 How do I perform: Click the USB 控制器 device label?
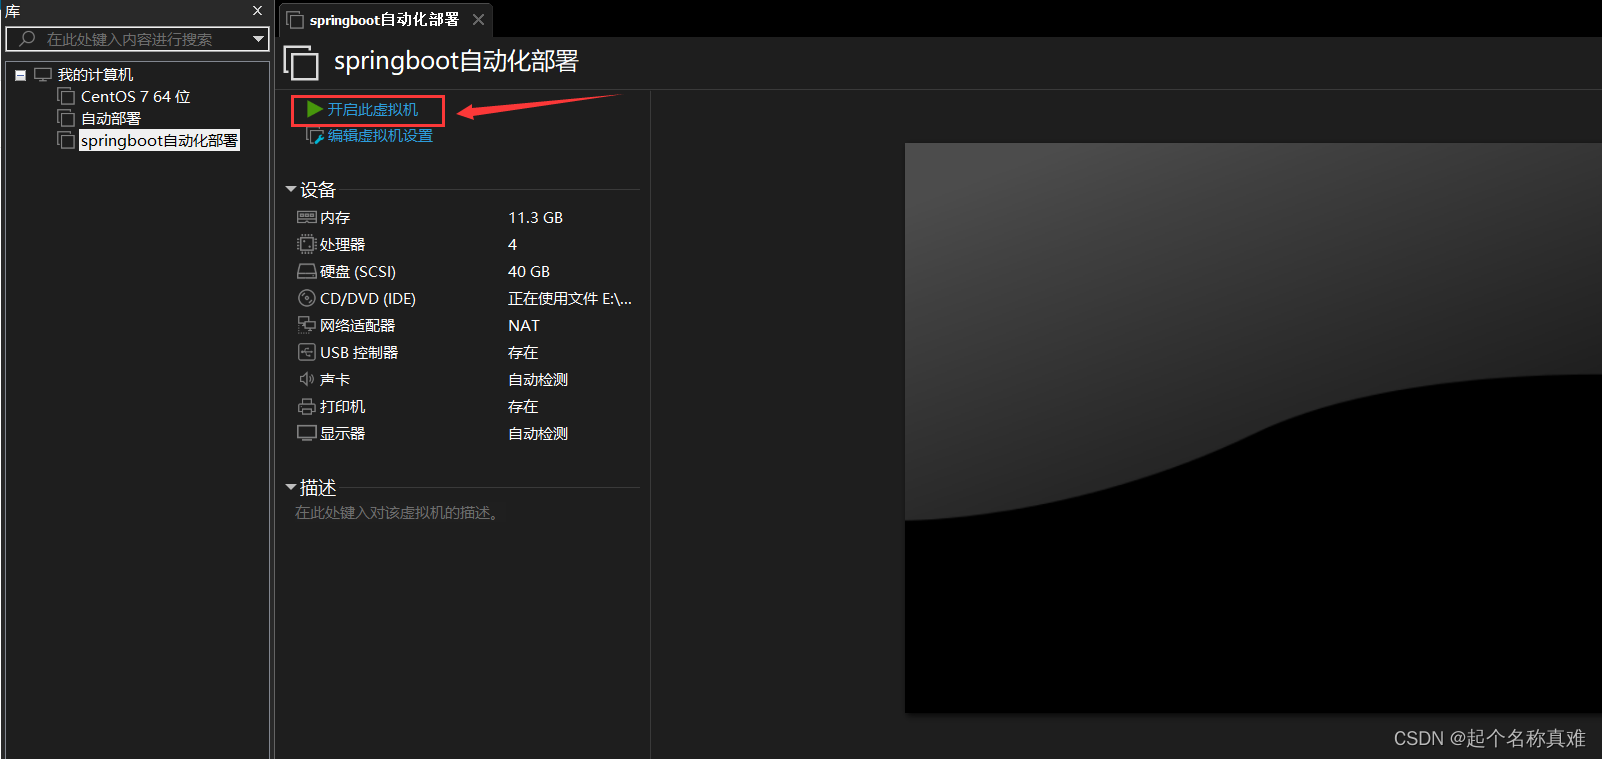pyautogui.click(x=359, y=352)
